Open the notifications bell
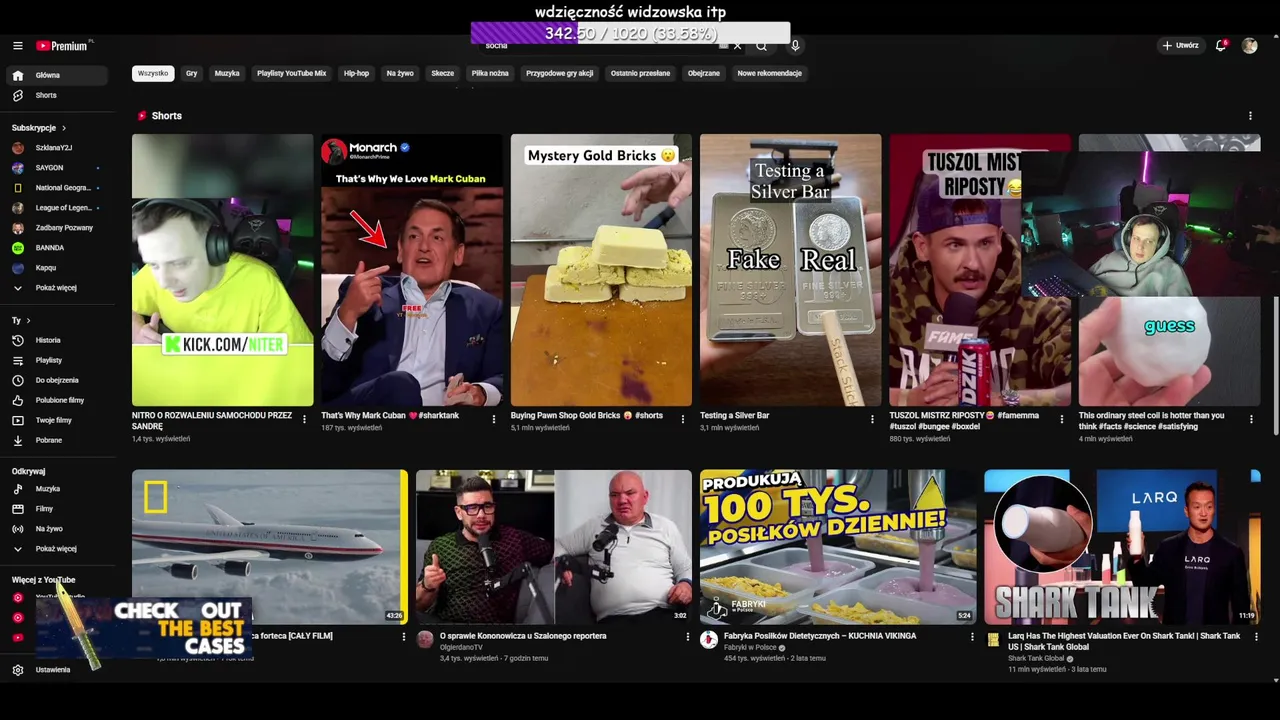 [1220, 46]
